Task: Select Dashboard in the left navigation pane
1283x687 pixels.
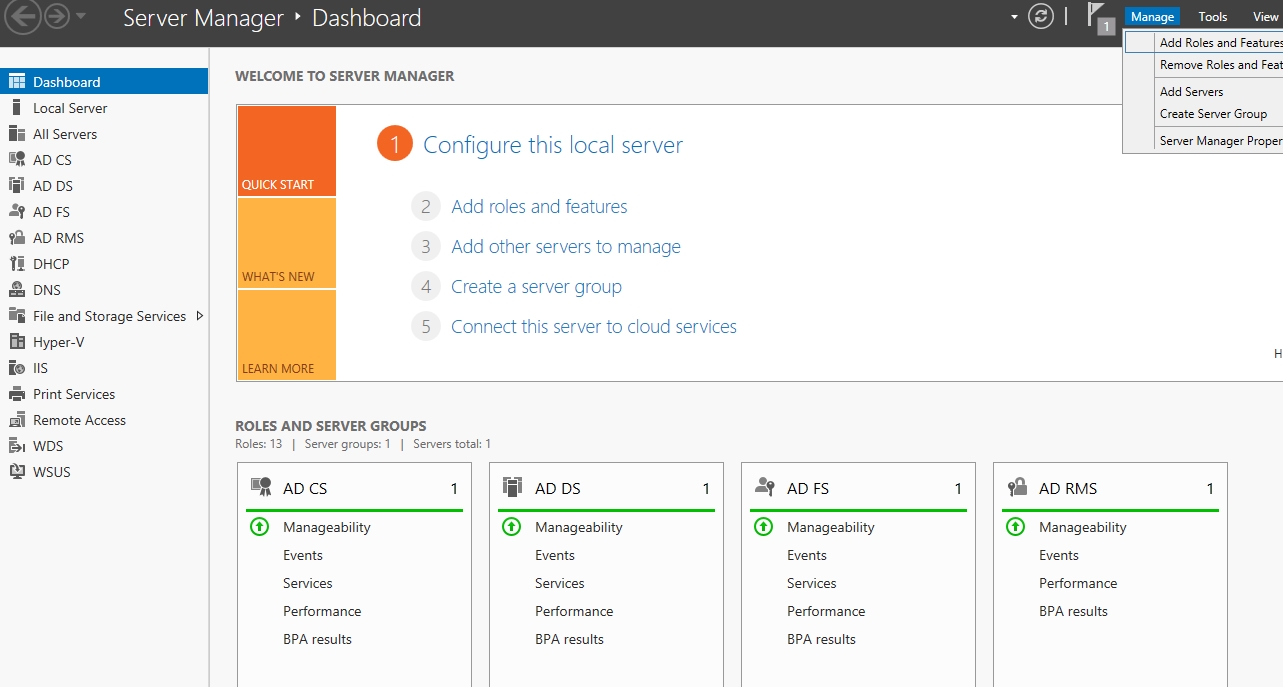Action: [x=104, y=82]
